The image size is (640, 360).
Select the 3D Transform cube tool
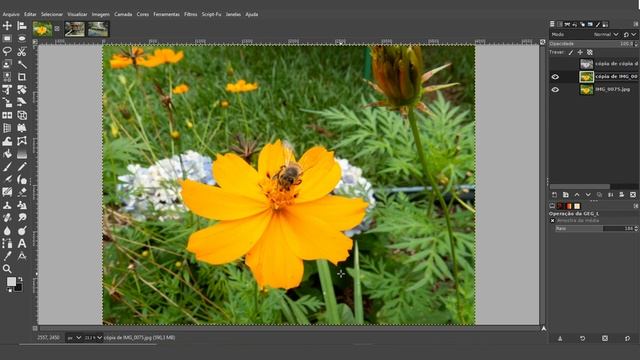click(x=22, y=116)
